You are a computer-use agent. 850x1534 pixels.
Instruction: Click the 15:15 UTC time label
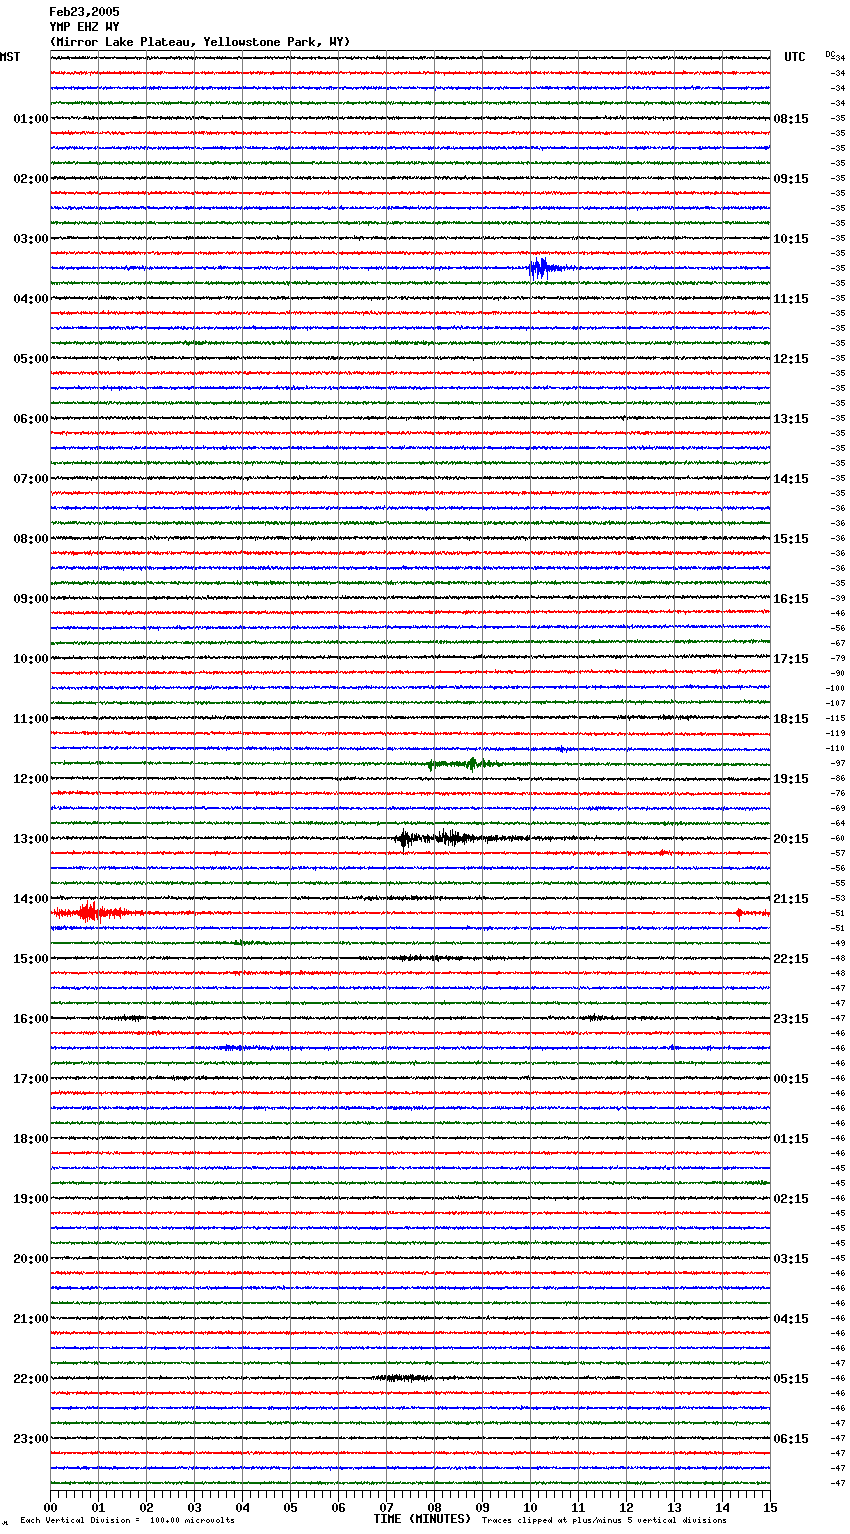coord(791,539)
